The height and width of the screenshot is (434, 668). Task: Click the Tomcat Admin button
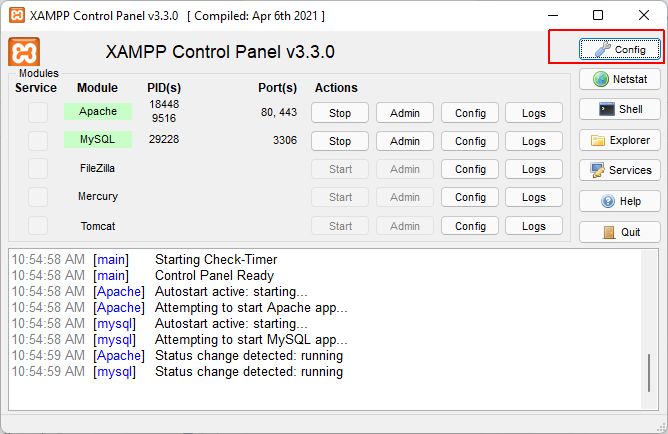point(405,226)
